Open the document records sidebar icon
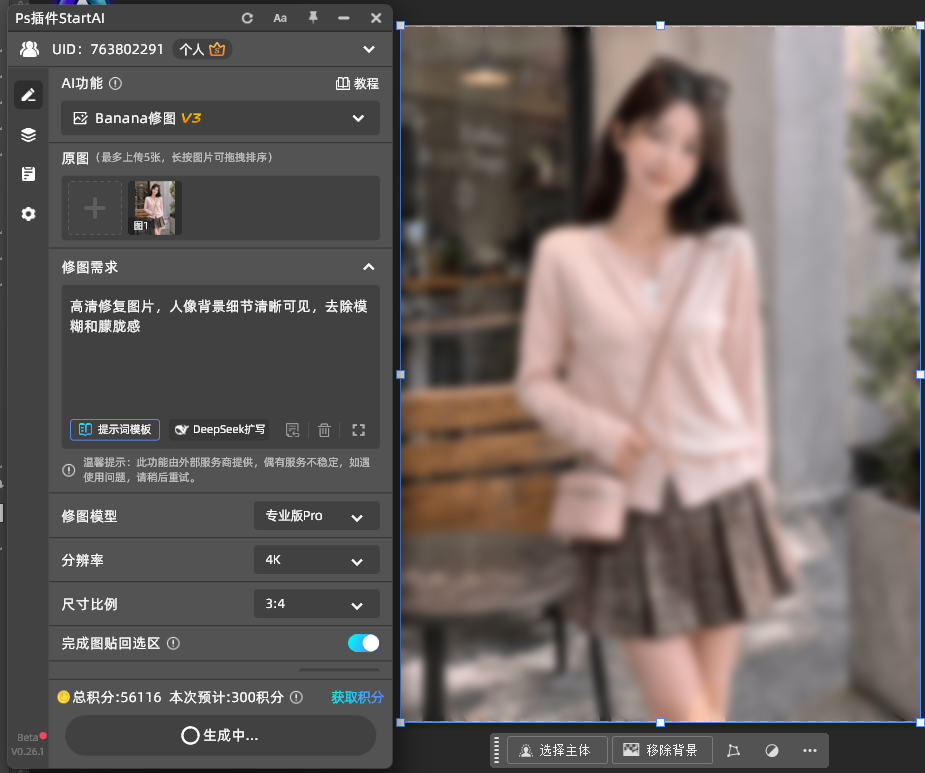The height and width of the screenshot is (773, 925). 28,174
